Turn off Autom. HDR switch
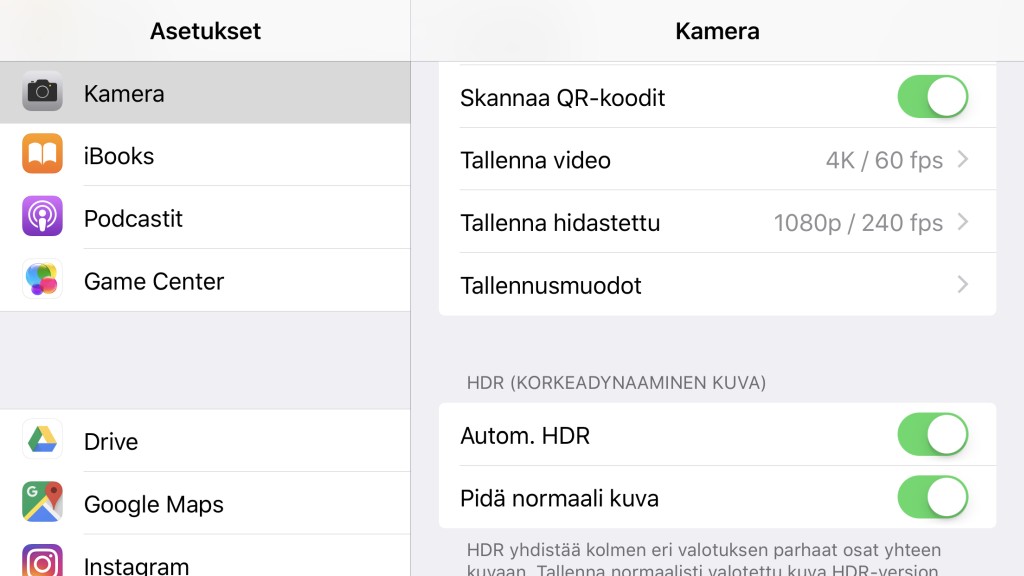1024x576 pixels. pos(933,434)
